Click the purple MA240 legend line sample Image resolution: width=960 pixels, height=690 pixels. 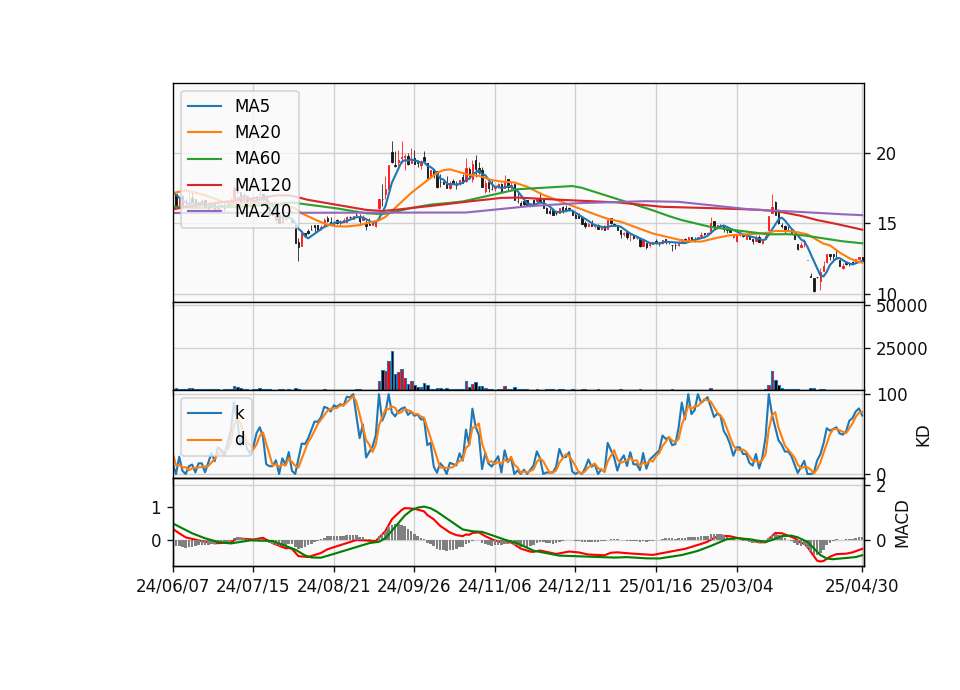tap(204, 211)
